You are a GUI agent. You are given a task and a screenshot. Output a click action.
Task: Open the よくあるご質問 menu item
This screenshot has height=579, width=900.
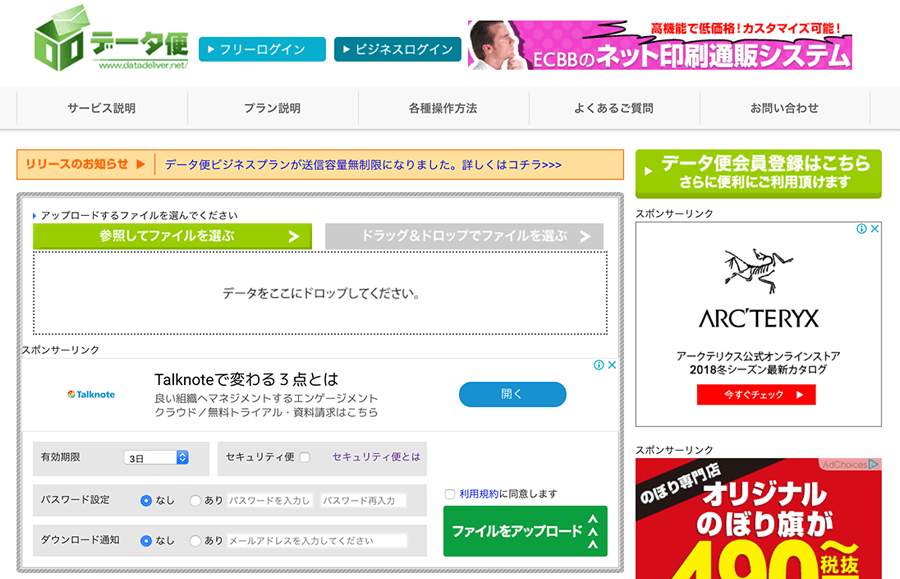tap(614, 108)
